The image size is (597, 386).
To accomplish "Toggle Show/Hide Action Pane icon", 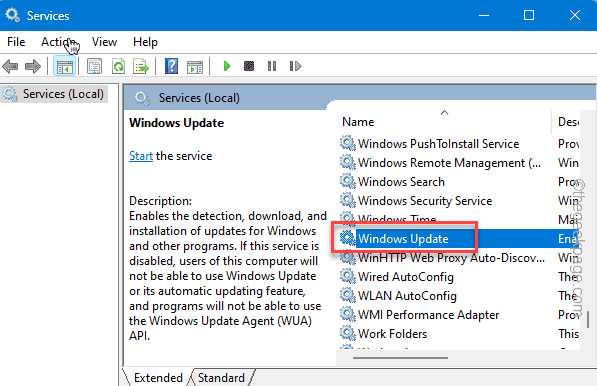I will pyautogui.click(x=195, y=67).
